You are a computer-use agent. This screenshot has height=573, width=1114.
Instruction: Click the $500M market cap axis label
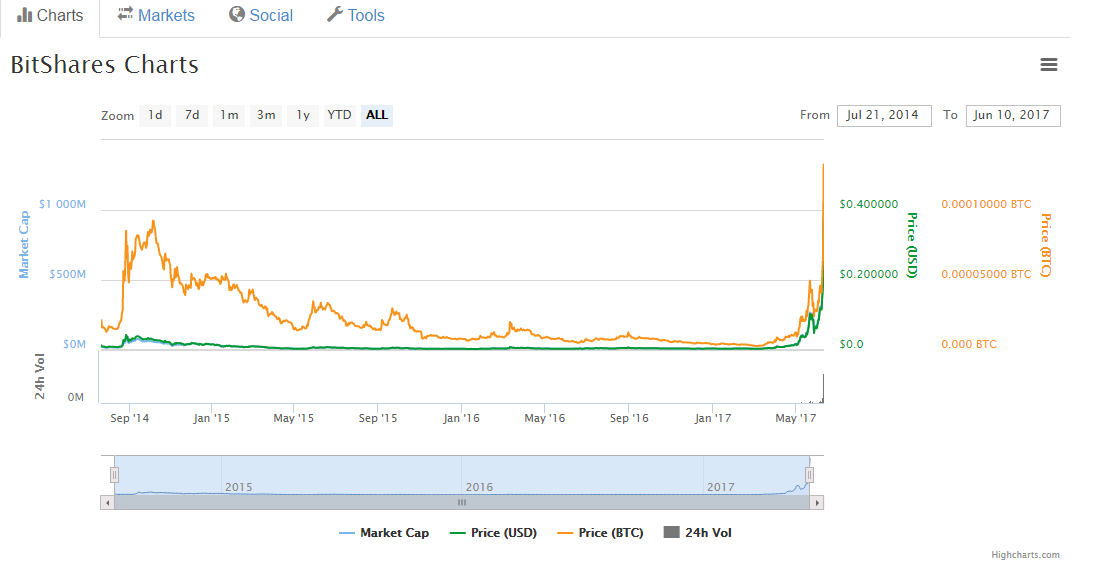pos(67,275)
